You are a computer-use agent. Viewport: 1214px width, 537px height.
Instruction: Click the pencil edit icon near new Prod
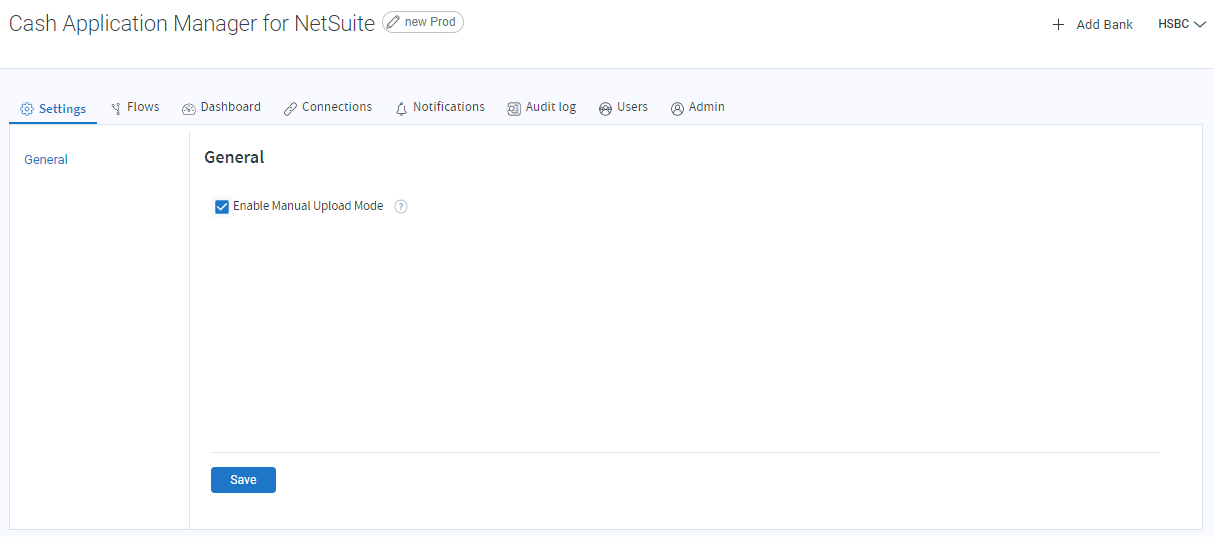393,22
